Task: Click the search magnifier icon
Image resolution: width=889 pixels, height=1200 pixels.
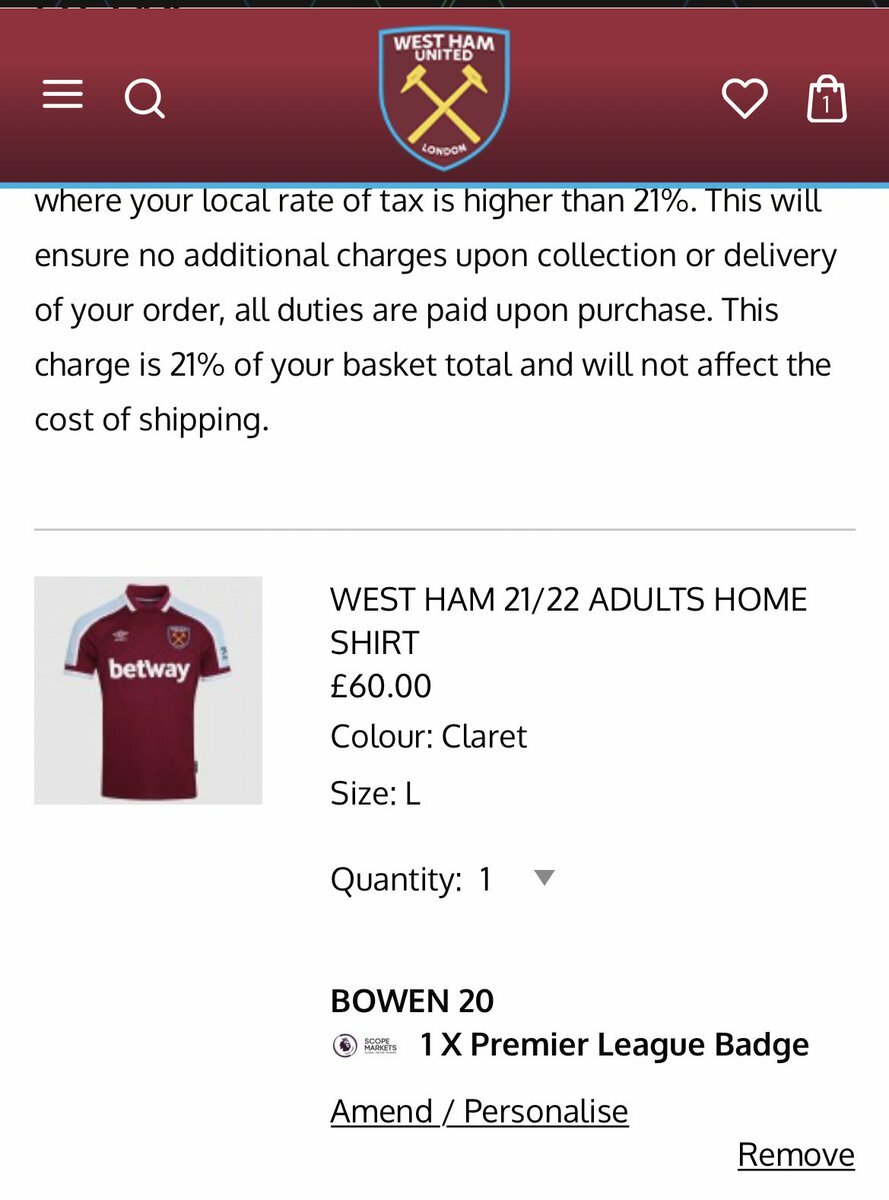Action: [x=144, y=98]
